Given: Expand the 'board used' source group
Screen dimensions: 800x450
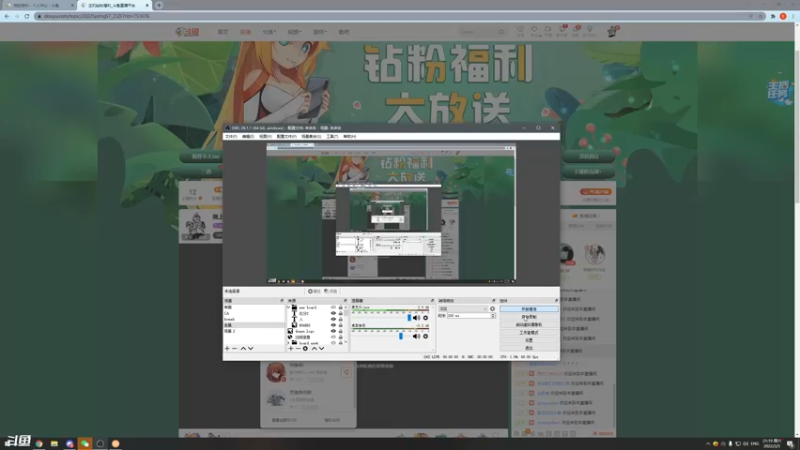Looking at the screenshot, I should click(289, 343).
